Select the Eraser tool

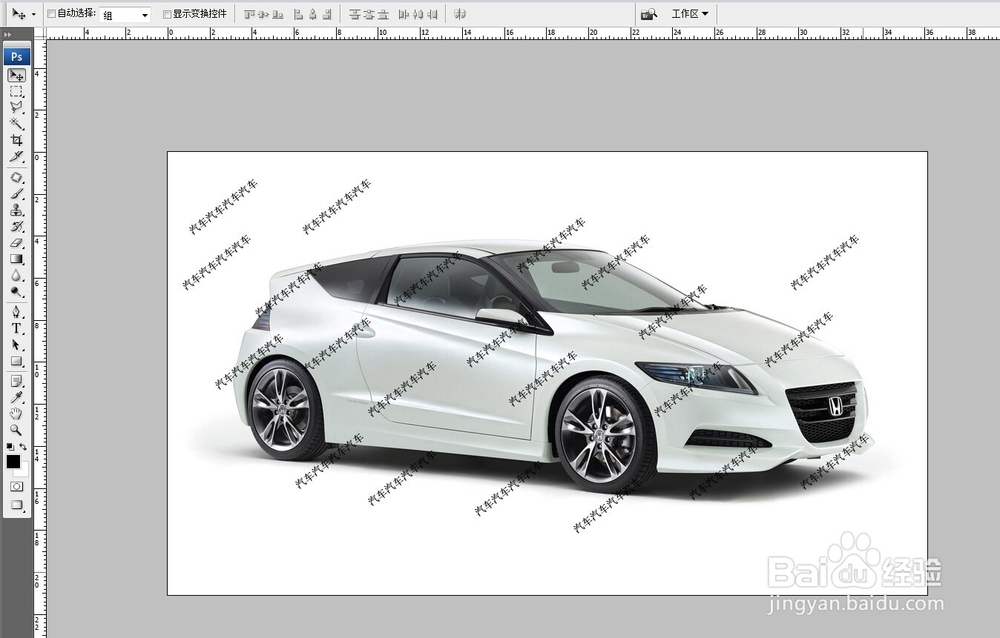(17, 243)
